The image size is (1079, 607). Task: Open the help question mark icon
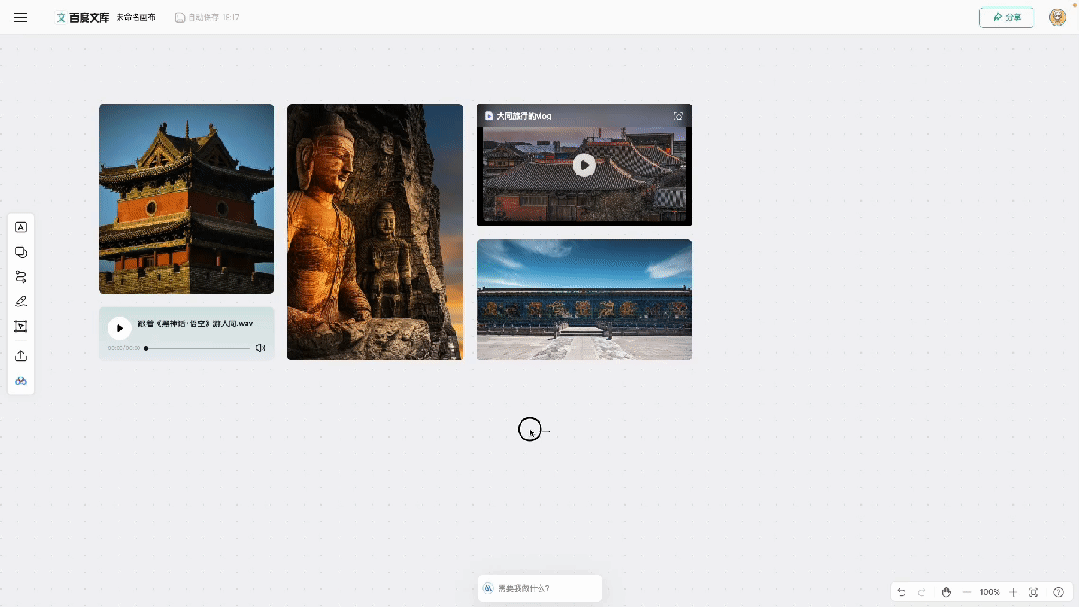[1058, 592]
